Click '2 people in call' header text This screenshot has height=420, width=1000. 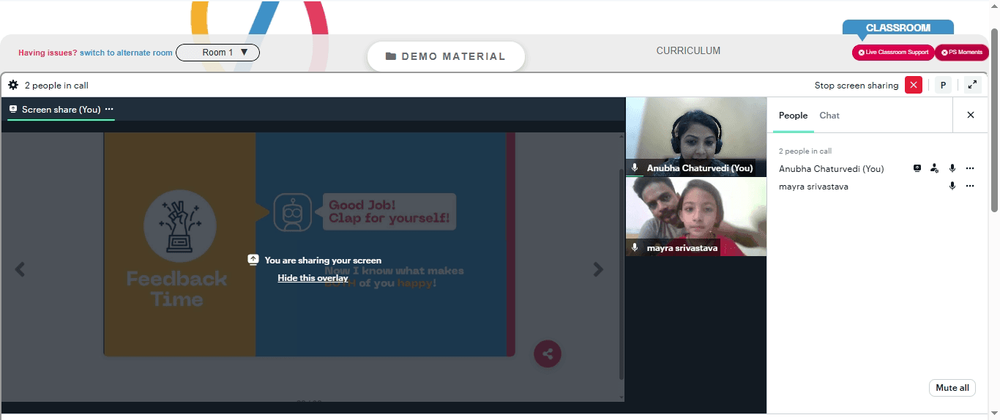click(56, 85)
